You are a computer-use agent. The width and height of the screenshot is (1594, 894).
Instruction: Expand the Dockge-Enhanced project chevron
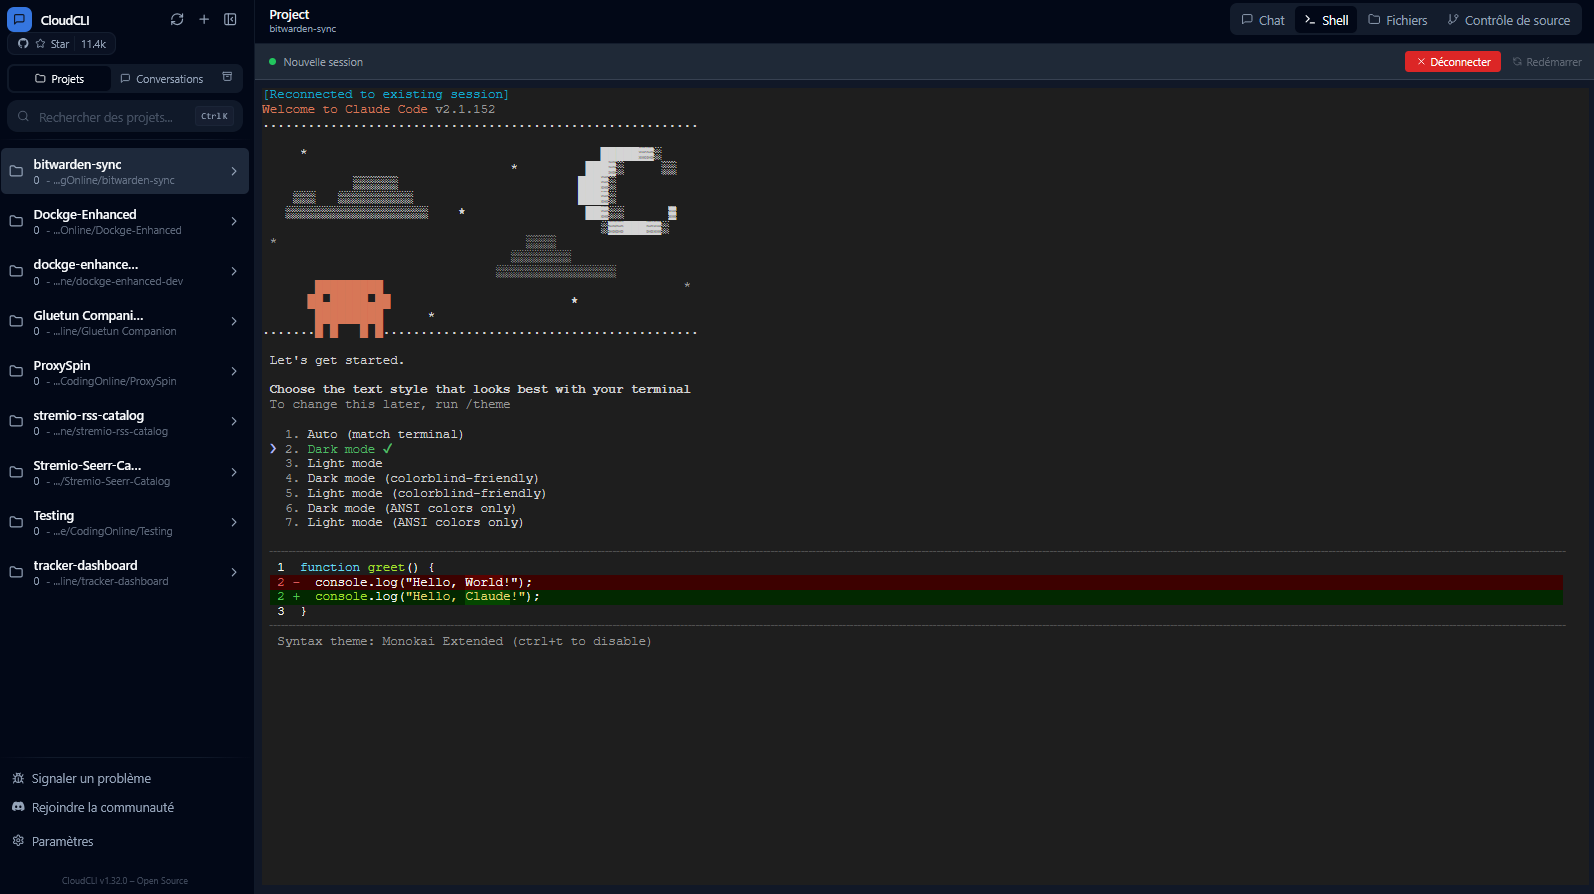pos(234,221)
